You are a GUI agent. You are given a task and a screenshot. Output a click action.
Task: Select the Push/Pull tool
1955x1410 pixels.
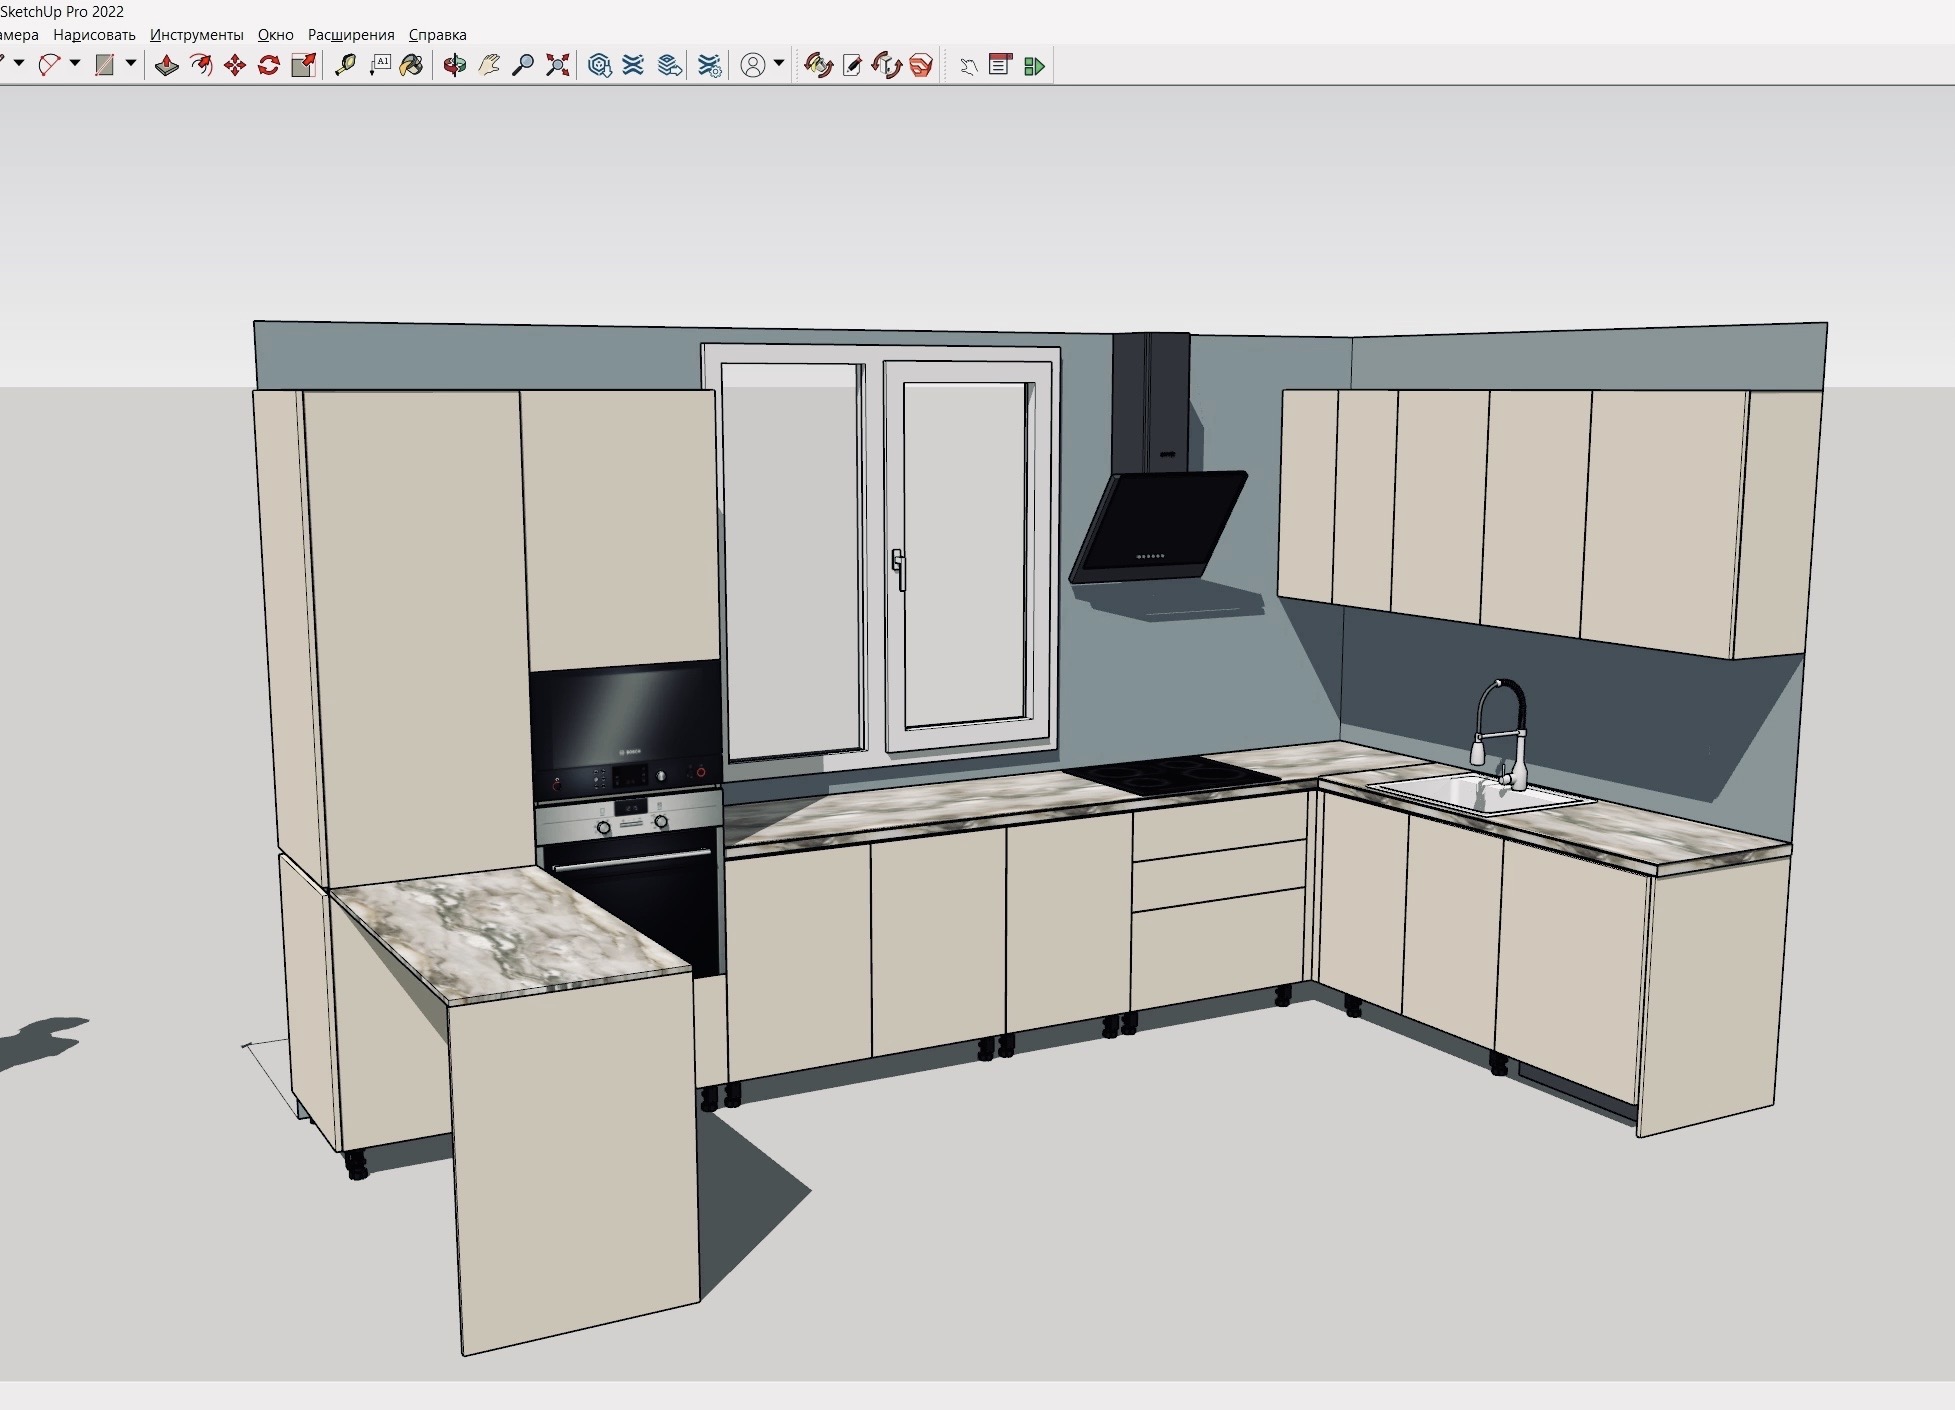click(x=166, y=66)
